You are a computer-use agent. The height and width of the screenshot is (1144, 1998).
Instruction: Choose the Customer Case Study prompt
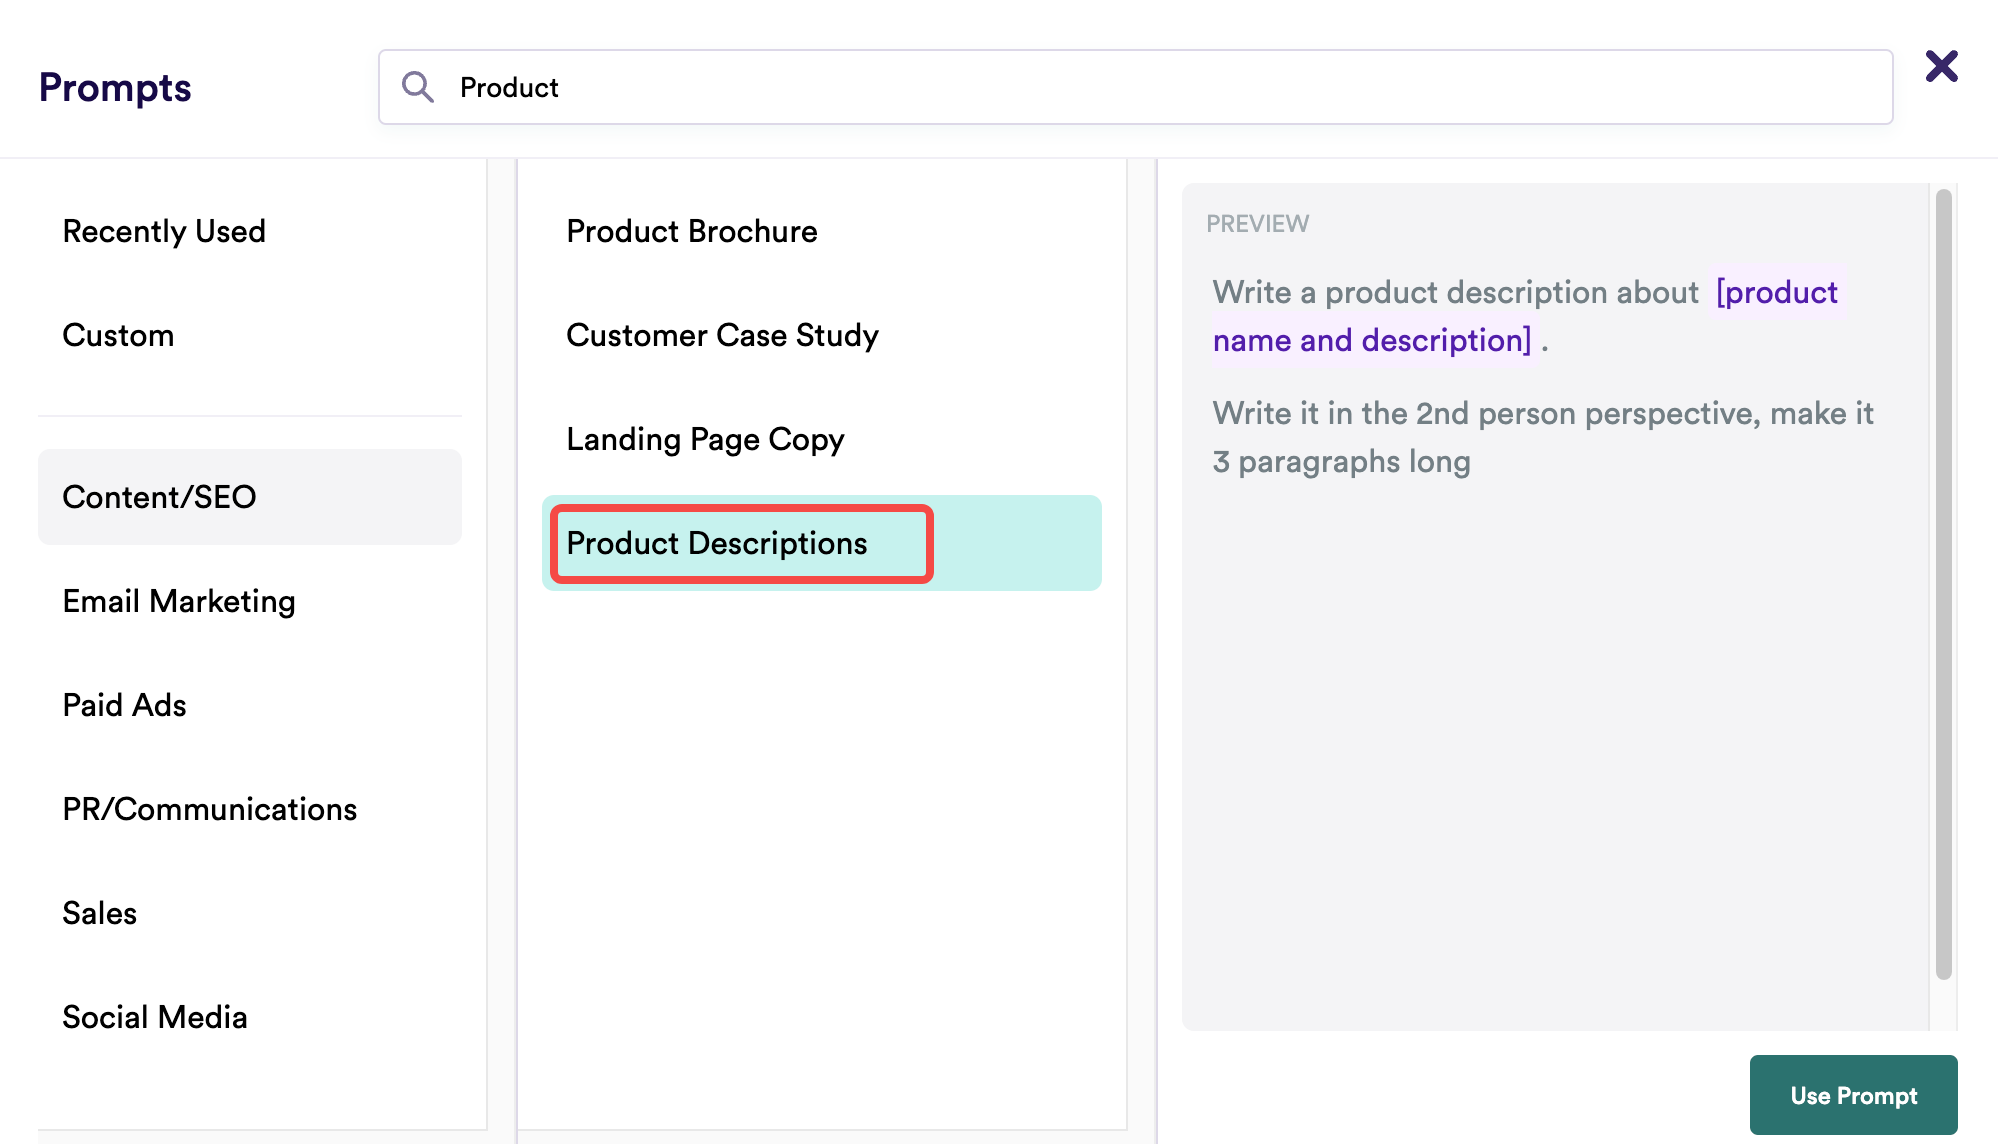722,335
